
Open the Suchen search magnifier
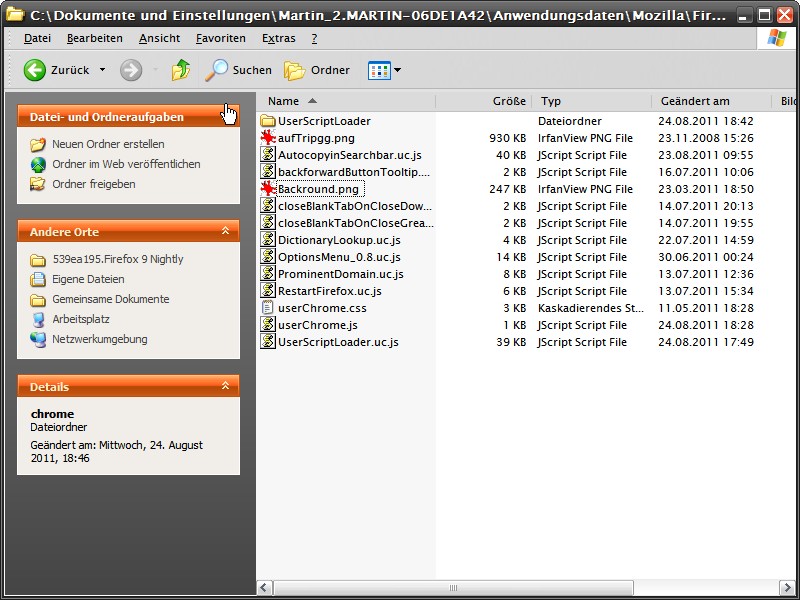point(217,70)
